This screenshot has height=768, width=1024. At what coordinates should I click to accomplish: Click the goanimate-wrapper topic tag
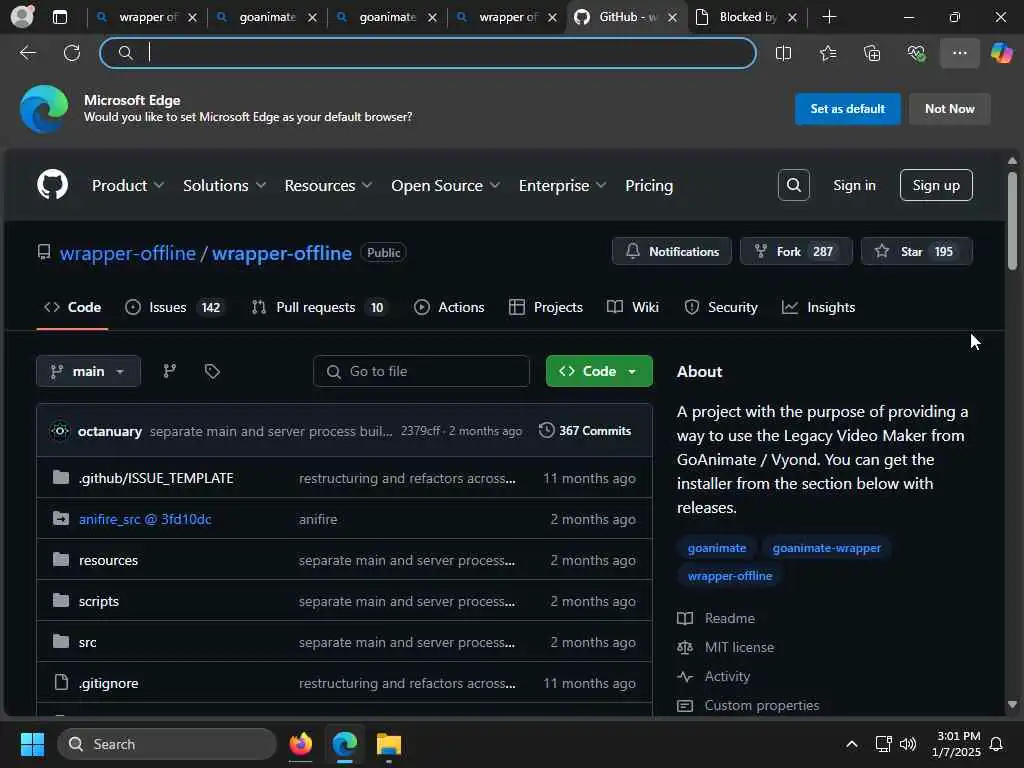(826, 547)
